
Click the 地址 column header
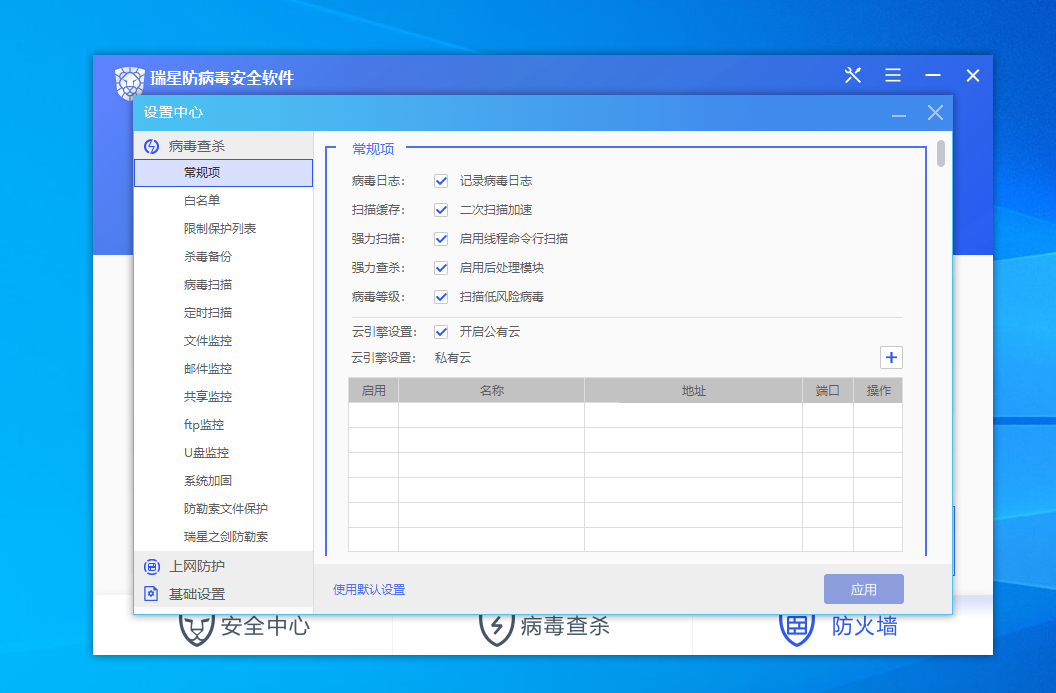click(x=694, y=391)
